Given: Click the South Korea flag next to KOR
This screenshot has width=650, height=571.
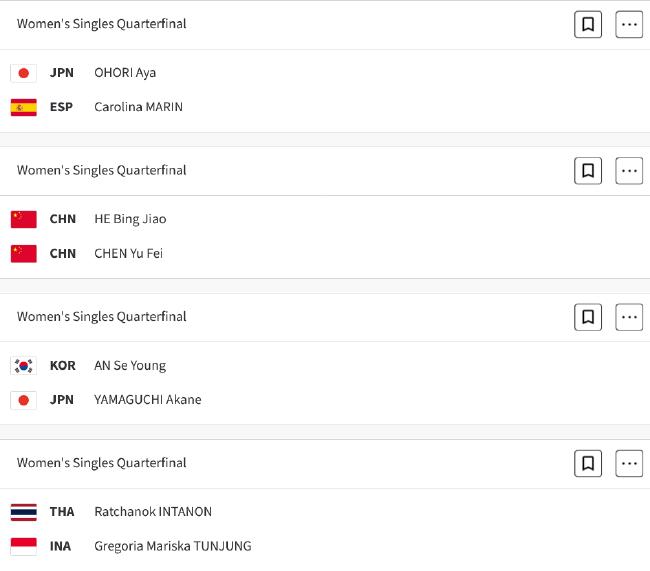Looking at the screenshot, I should point(24,366).
